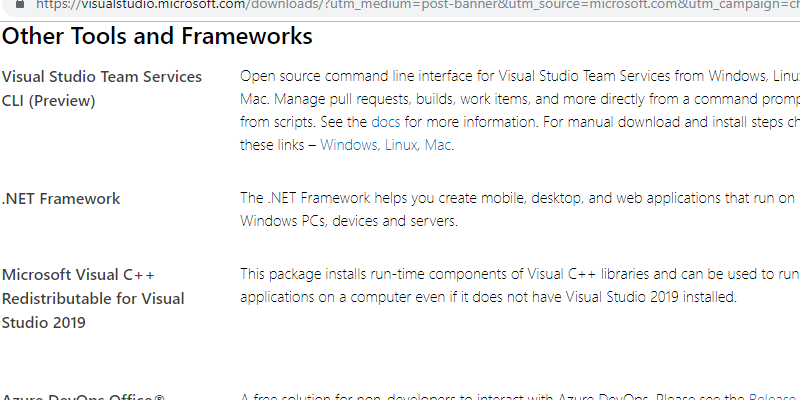This screenshot has width=800, height=400.
Task: Click the lock icon in address bar
Action: tap(14, 4)
